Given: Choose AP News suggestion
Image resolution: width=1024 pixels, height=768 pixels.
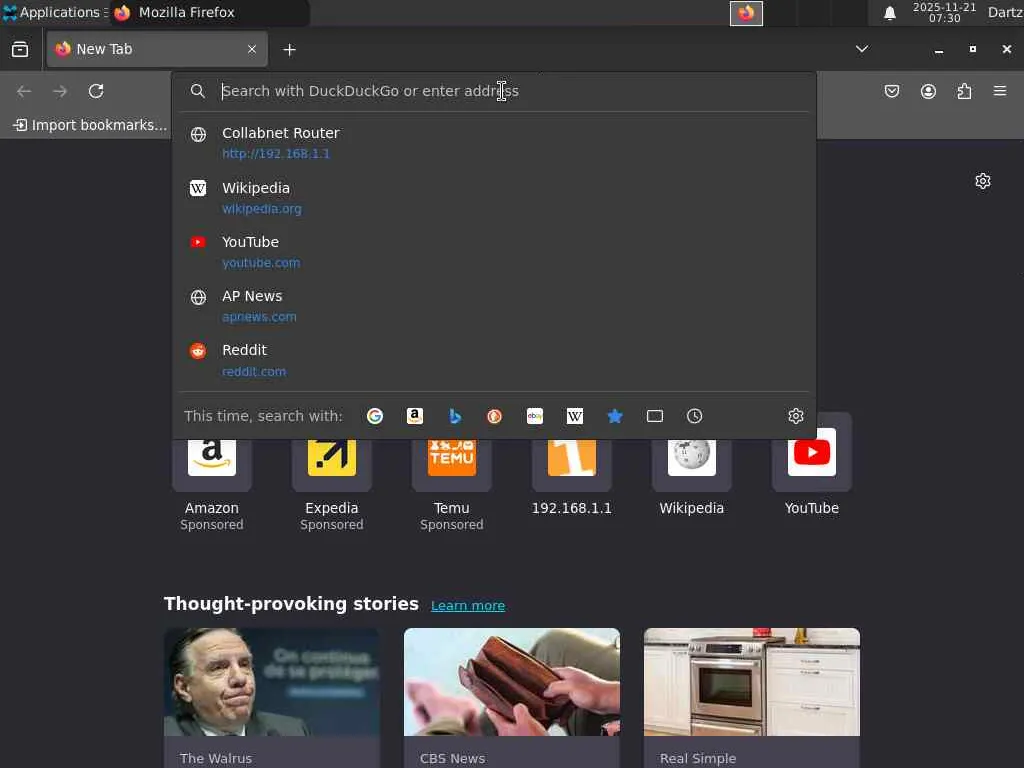Looking at the screenshot, I should coord(494,306).
